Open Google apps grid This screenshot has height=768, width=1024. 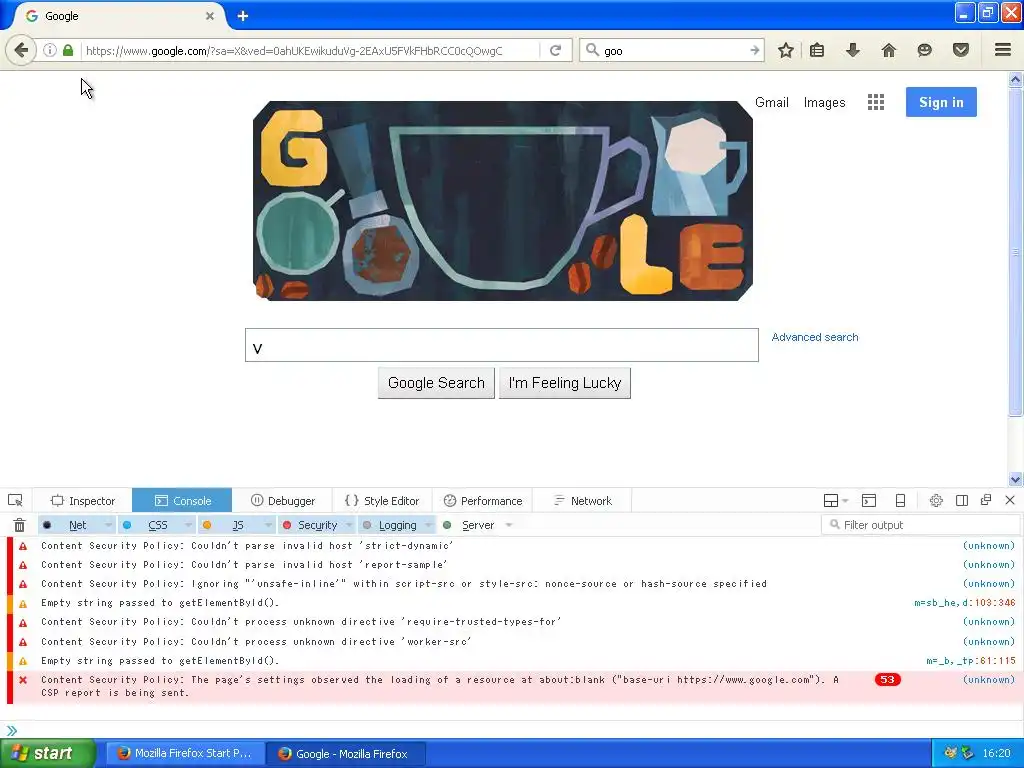pos(876,102)
